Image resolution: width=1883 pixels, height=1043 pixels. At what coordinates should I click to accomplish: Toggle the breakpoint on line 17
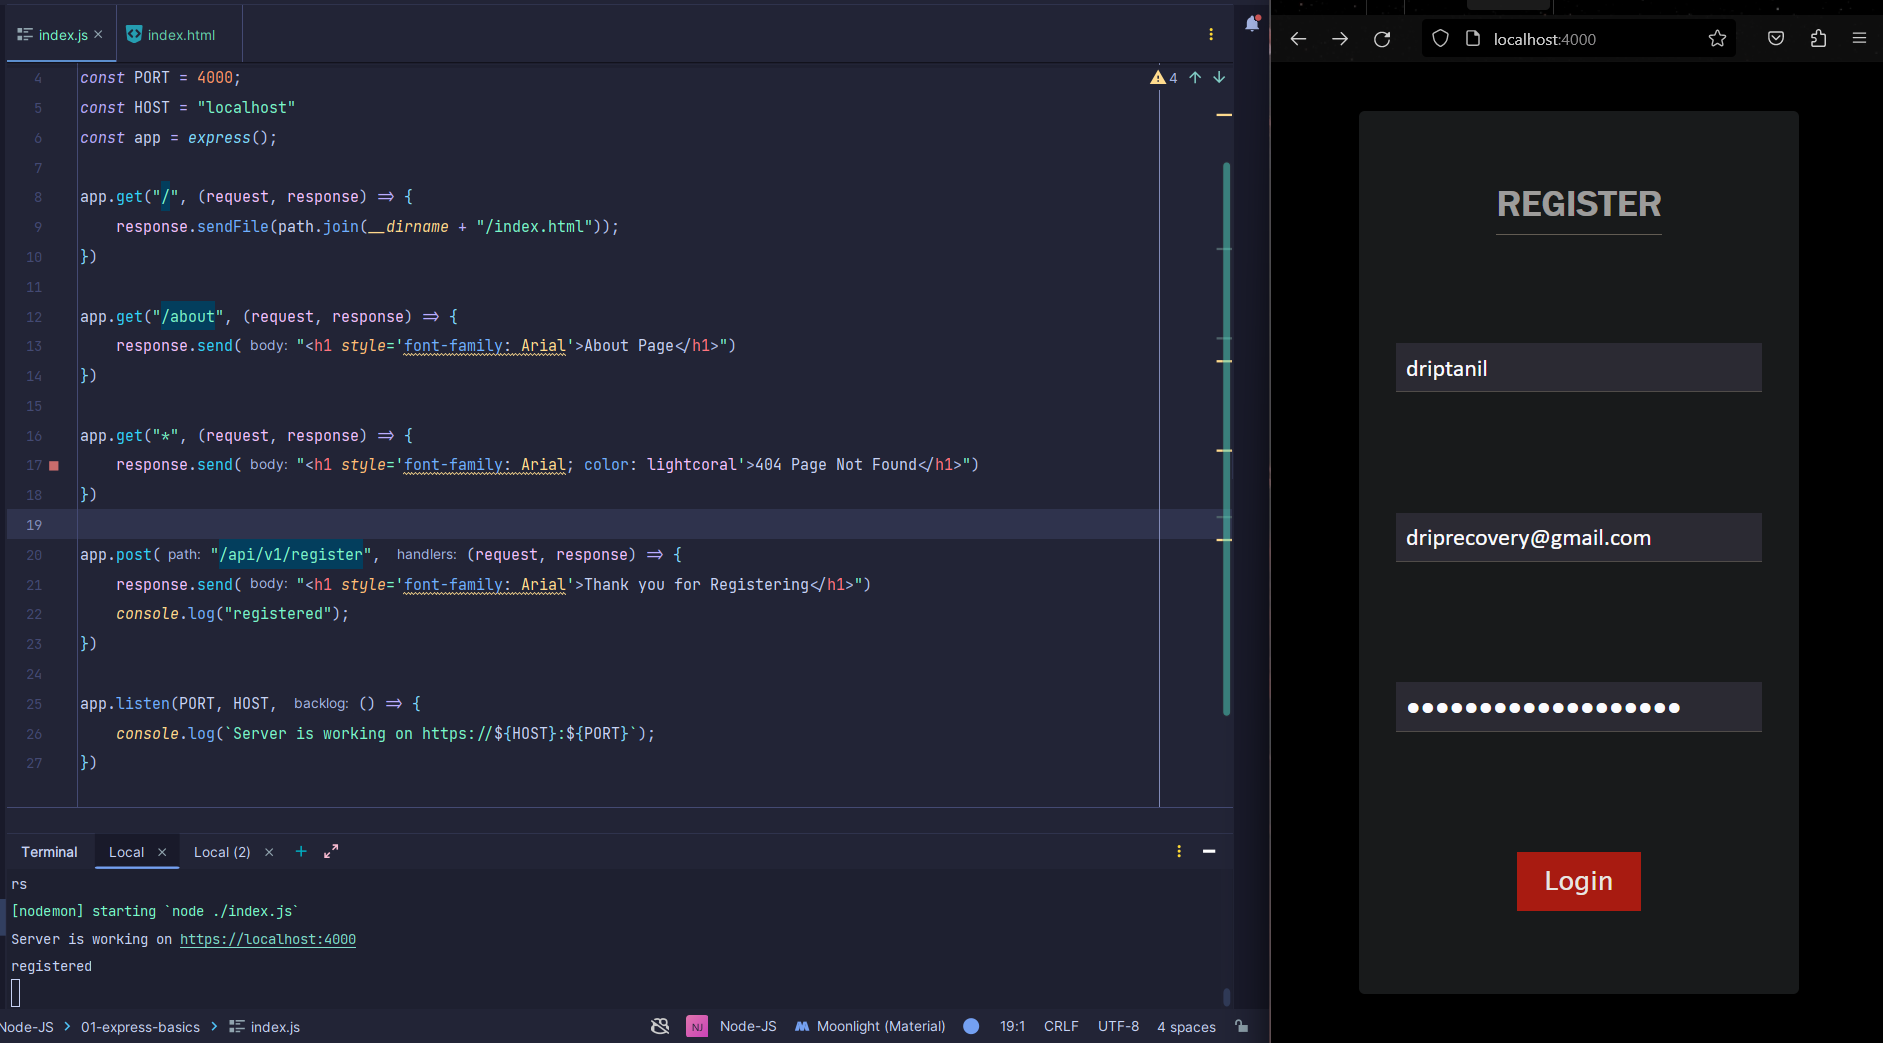54,466
